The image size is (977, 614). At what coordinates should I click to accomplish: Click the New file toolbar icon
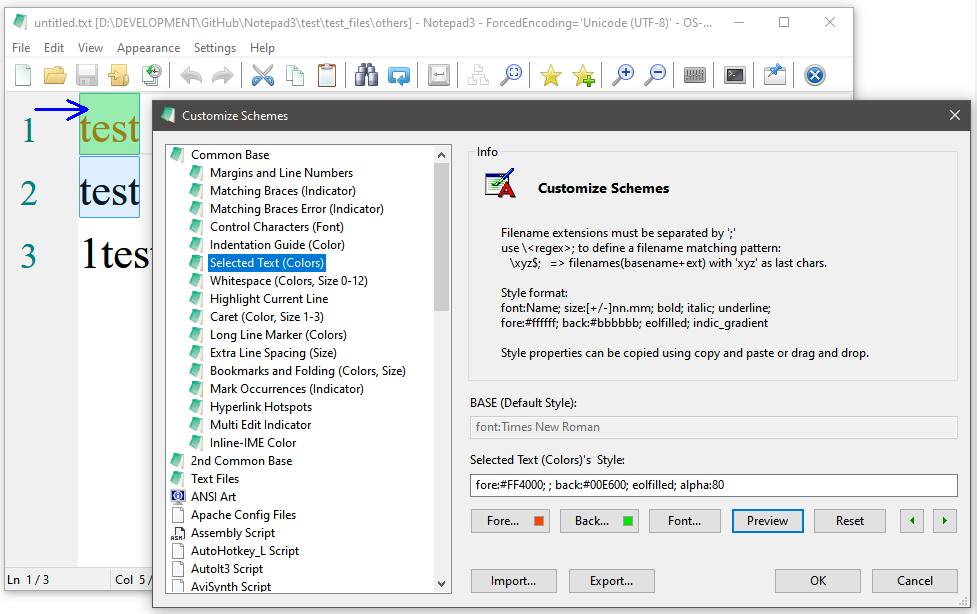pos(23,75)
